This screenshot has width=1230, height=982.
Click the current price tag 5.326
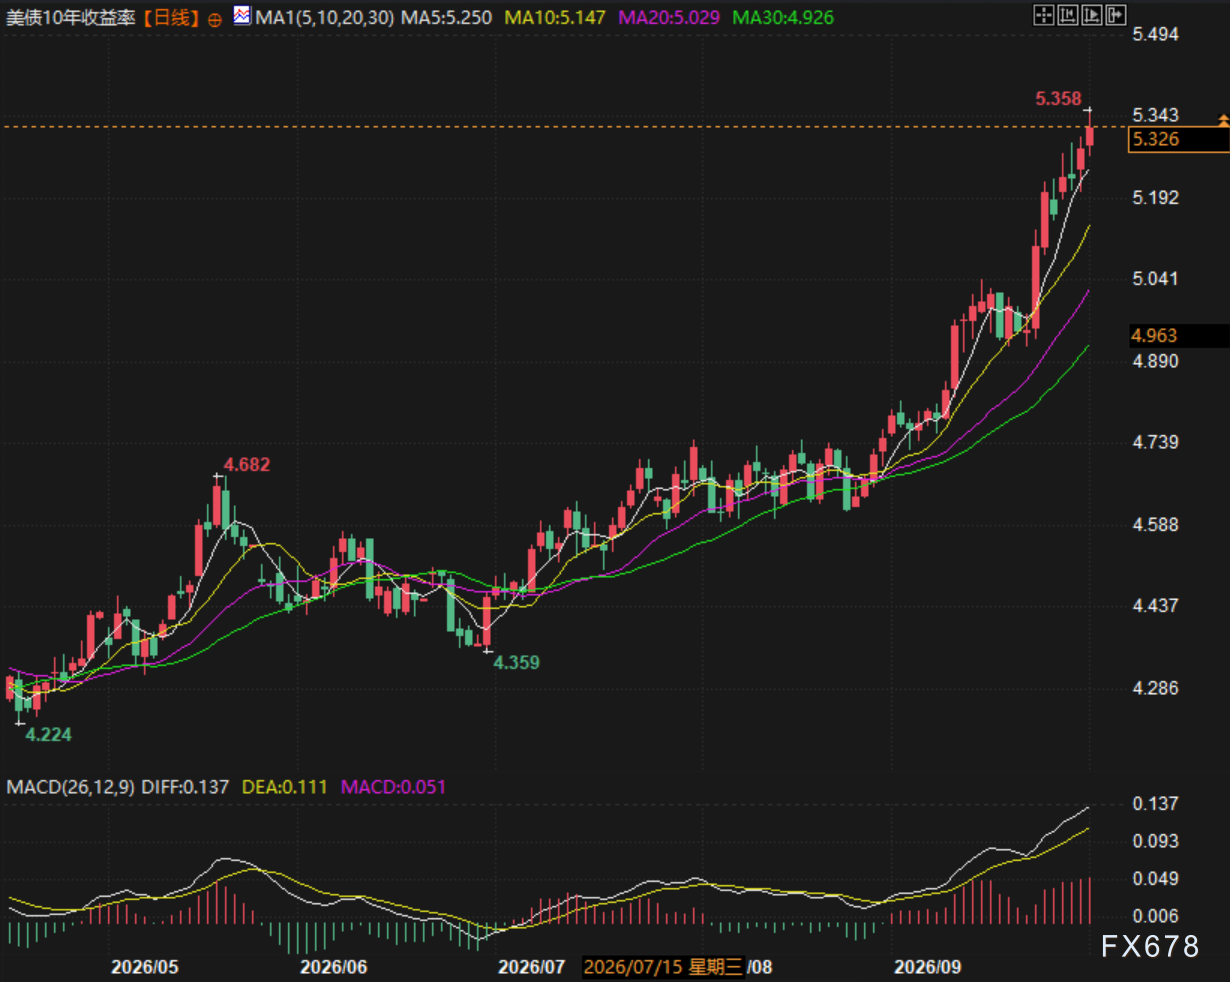1178,139
